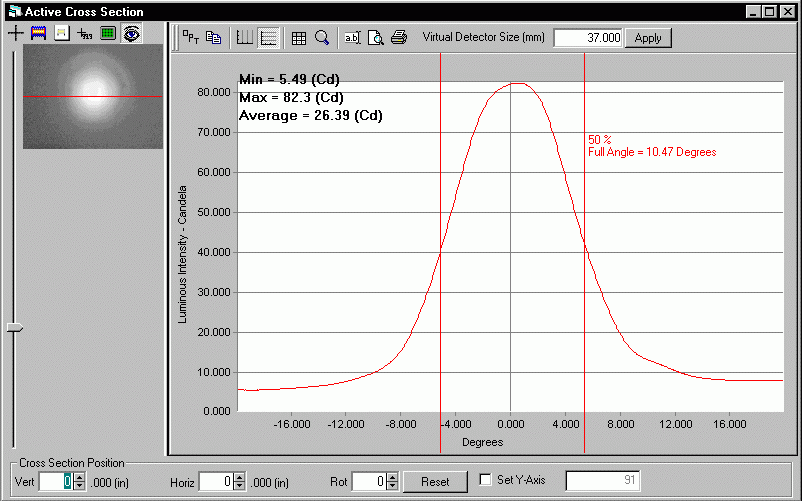Viewport: 802px width, 501px height.
Task: Click the 'Luminous Intensity - Candela' axis label
Action: [182, 254]
